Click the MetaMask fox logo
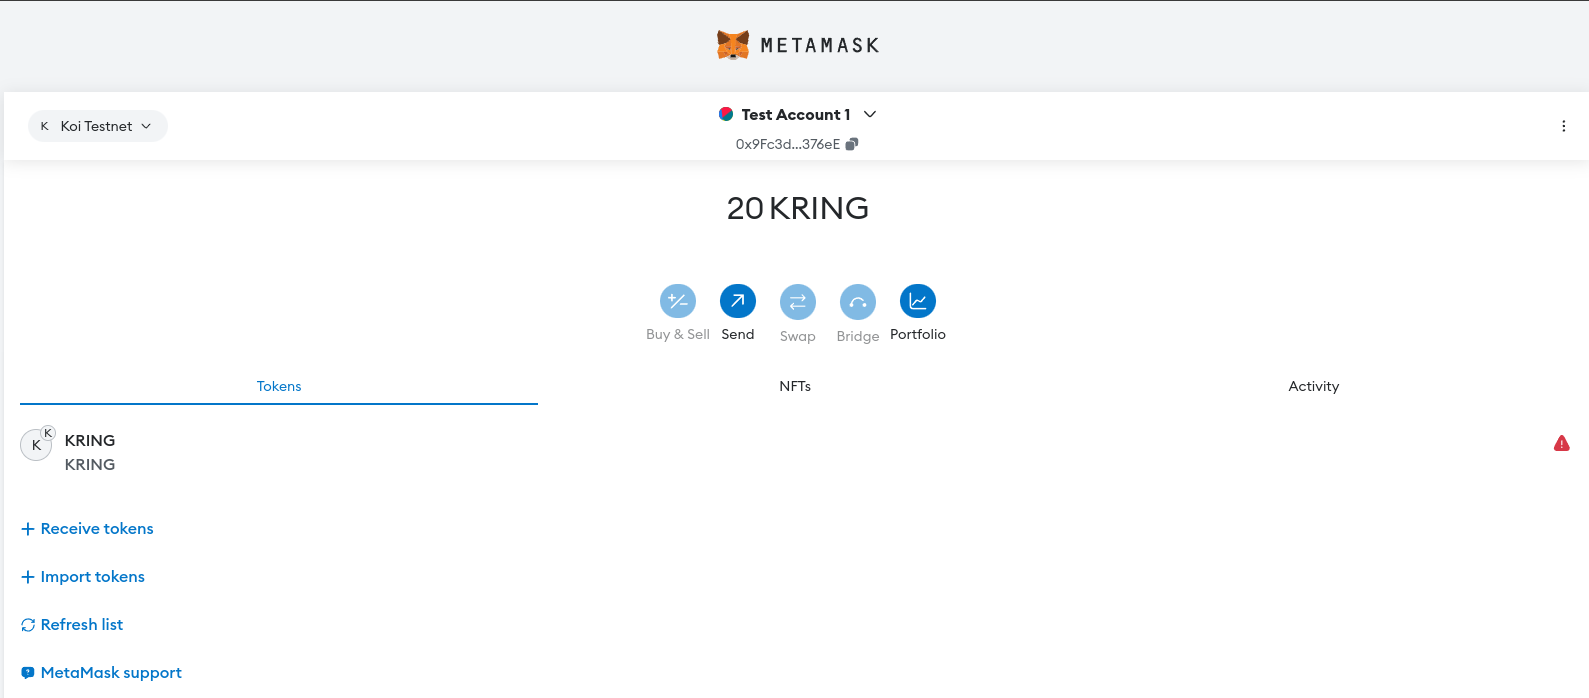The height and width of the screenshot is (698, 1589). coord(733,45)
